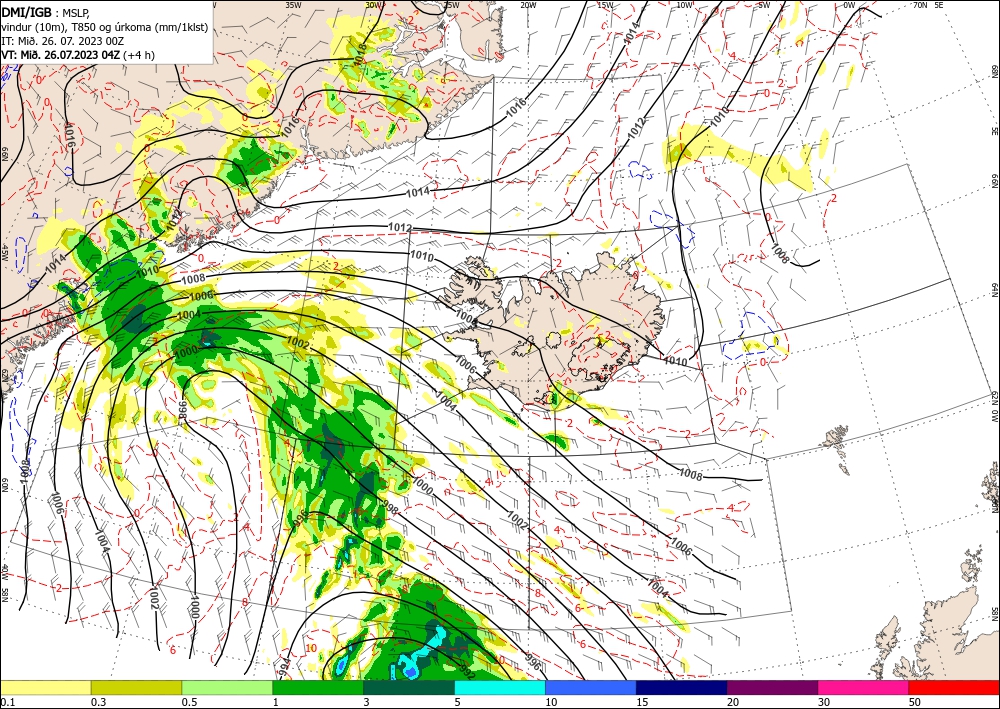Click the olive 0.3–0.5 legend swatch
1000x709 pixels.
(x=136, y=687)
